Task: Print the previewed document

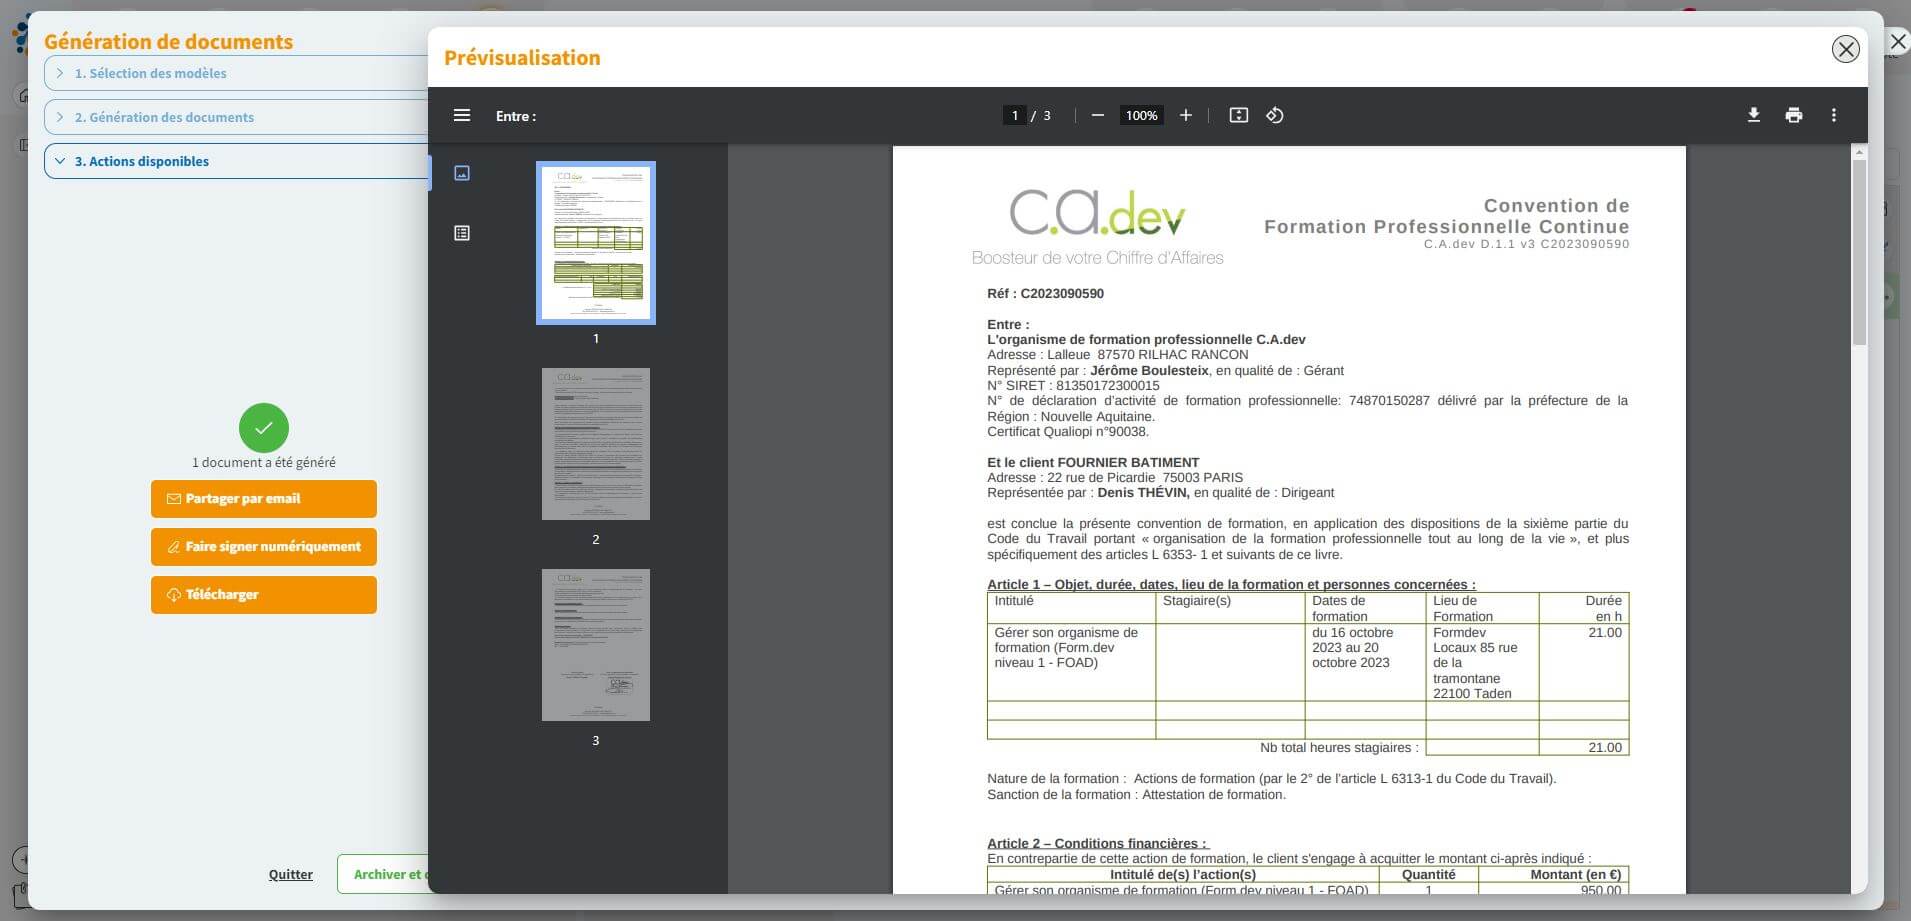Action: point(1794,116)
